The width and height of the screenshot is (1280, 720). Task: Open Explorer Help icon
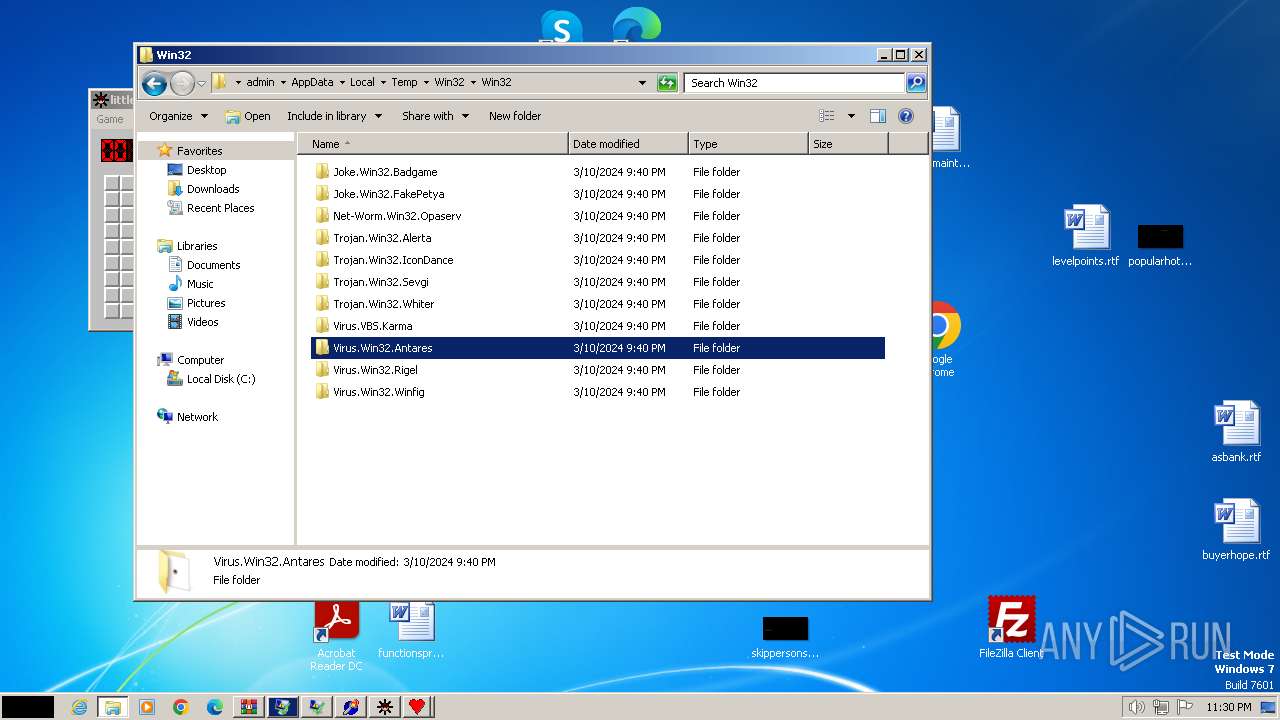pyautogui.click(x=906, y=116)
